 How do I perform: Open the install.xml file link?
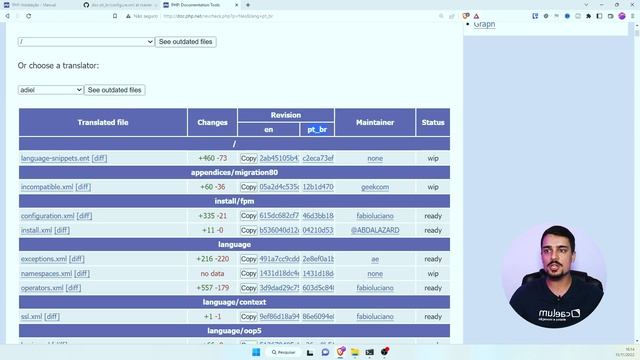pos(36,230)
